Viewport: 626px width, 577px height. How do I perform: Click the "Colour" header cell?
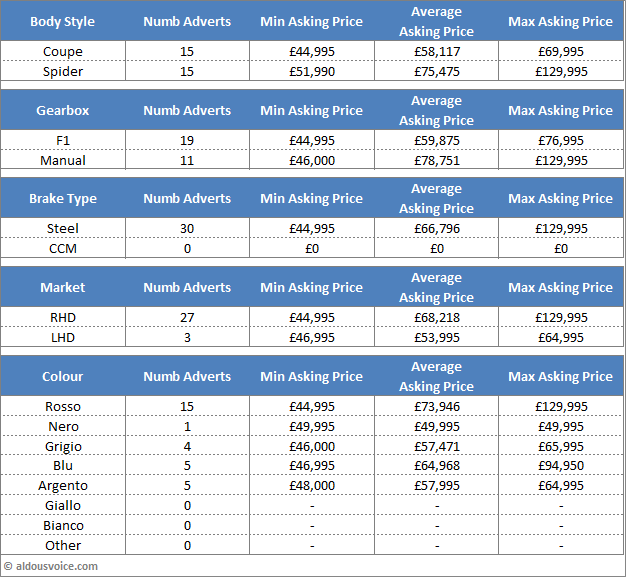tap(63, 377)
